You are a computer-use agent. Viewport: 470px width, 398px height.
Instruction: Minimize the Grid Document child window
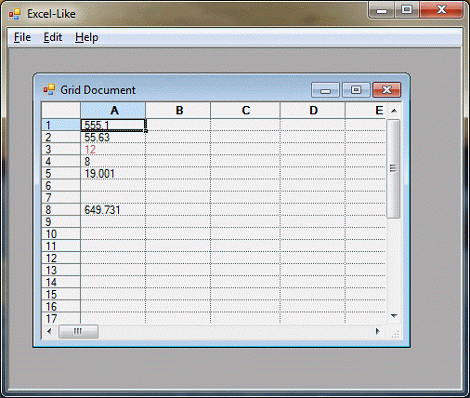point(325,90)
